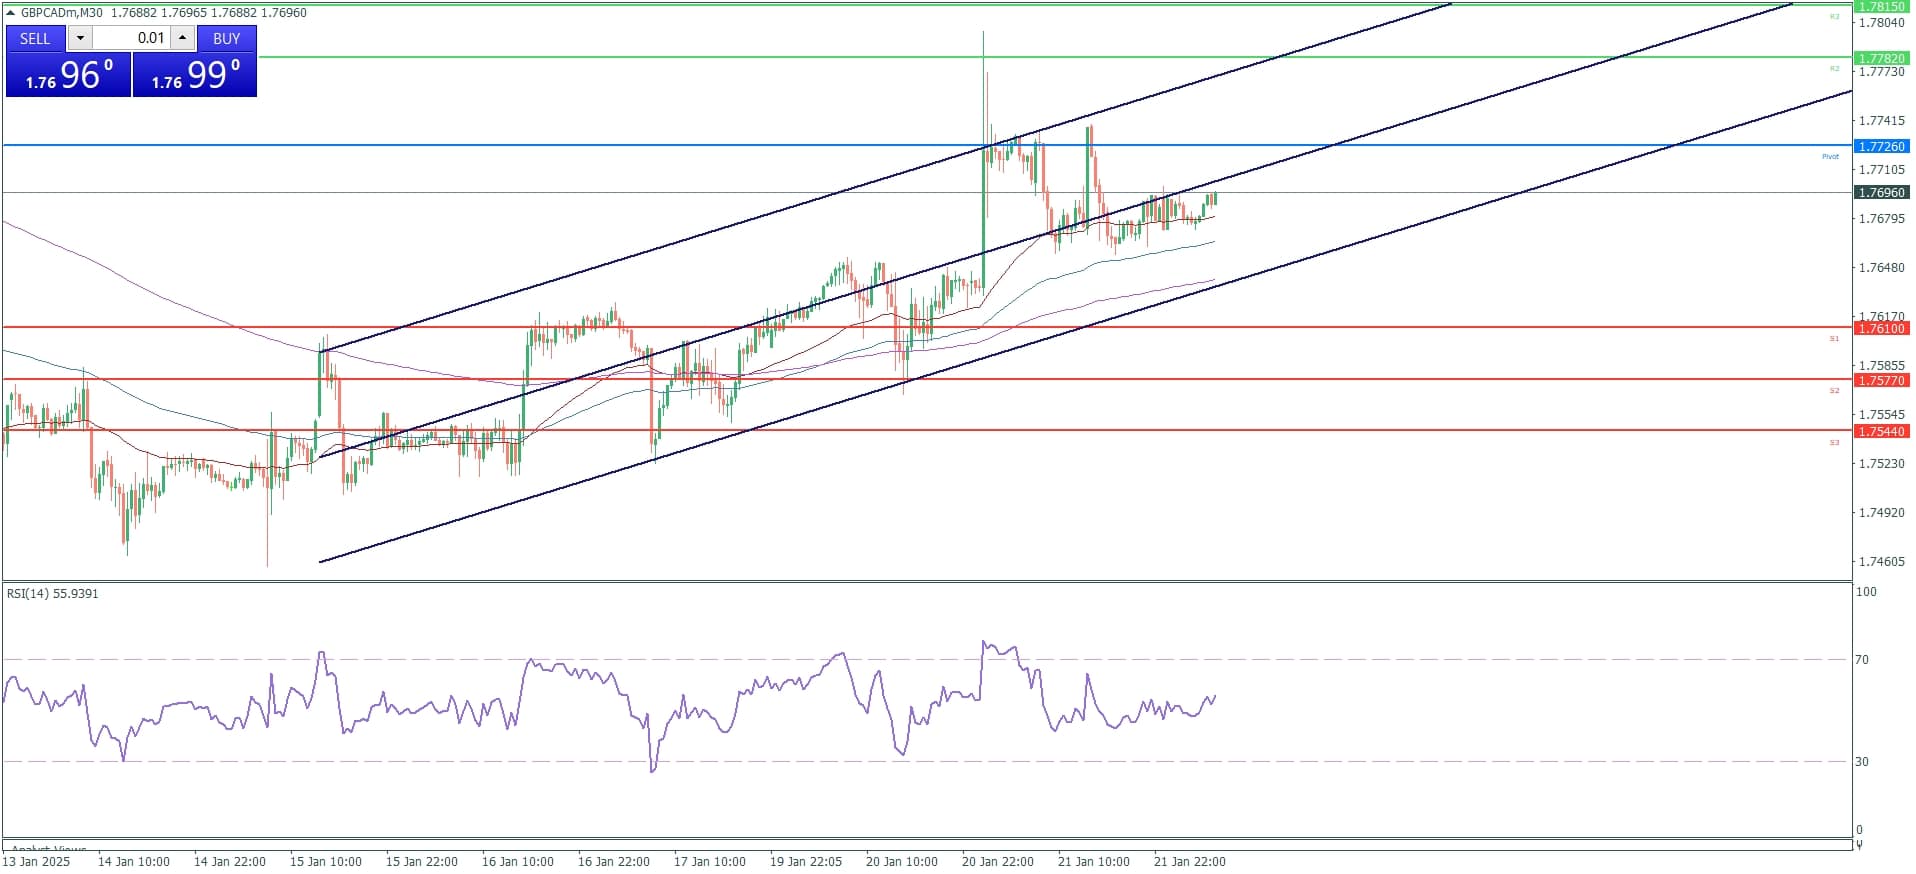Click the 1.74920 price scale value
Viewport: 1916px width, 874px height.
click(x=1881, y=512)
